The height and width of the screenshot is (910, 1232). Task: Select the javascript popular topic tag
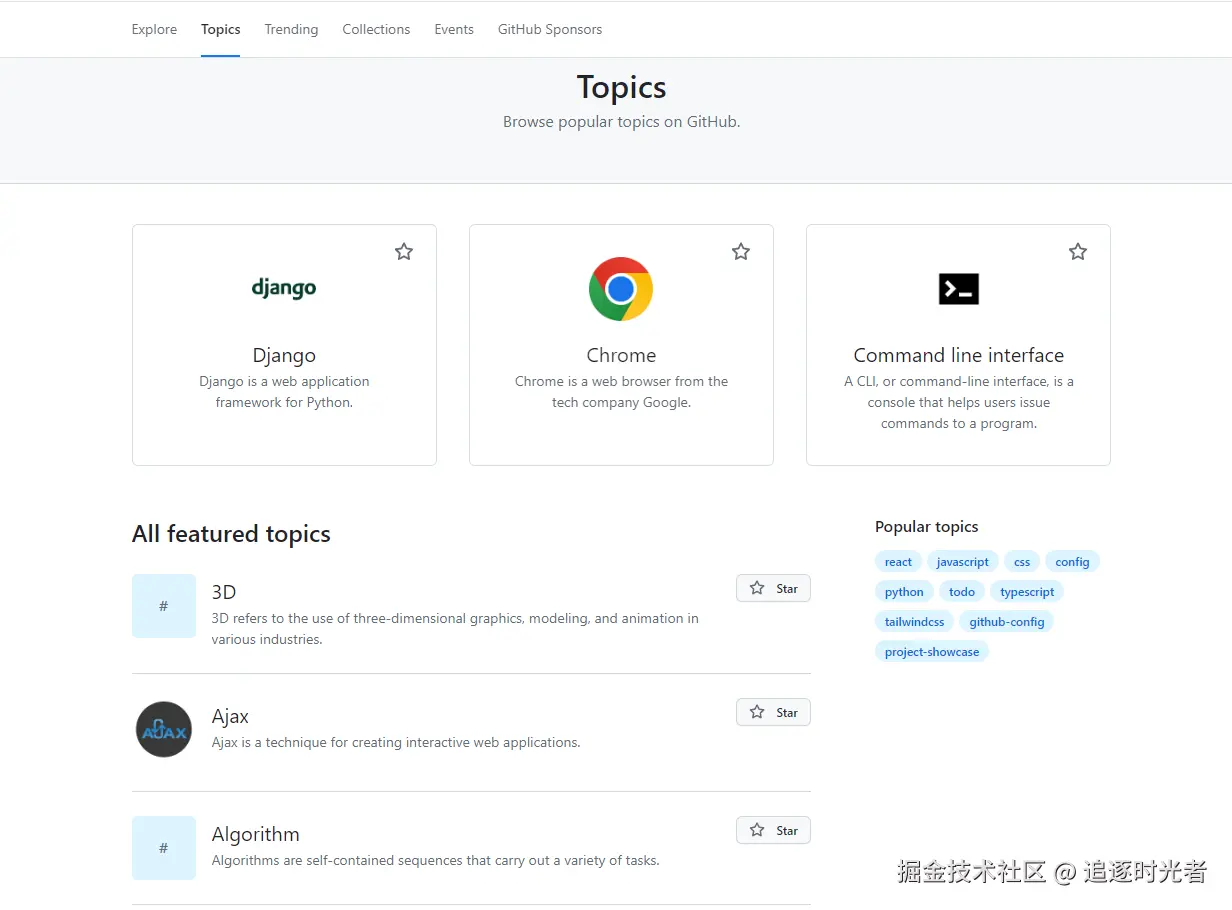pyautogui.click(x=963, y=562)
